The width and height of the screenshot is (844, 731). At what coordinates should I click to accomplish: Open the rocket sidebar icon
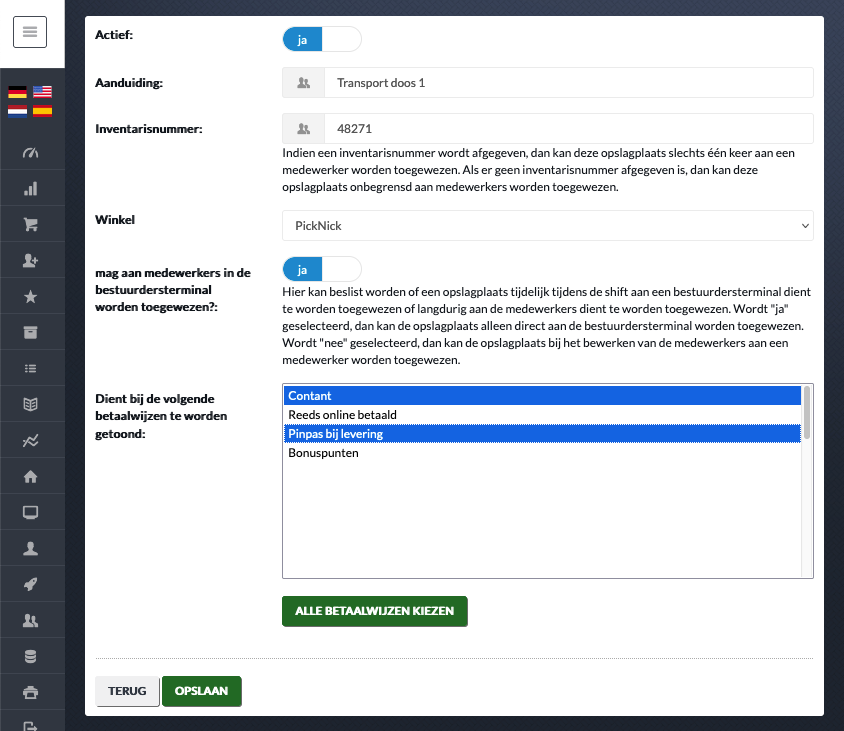point(31,584)
